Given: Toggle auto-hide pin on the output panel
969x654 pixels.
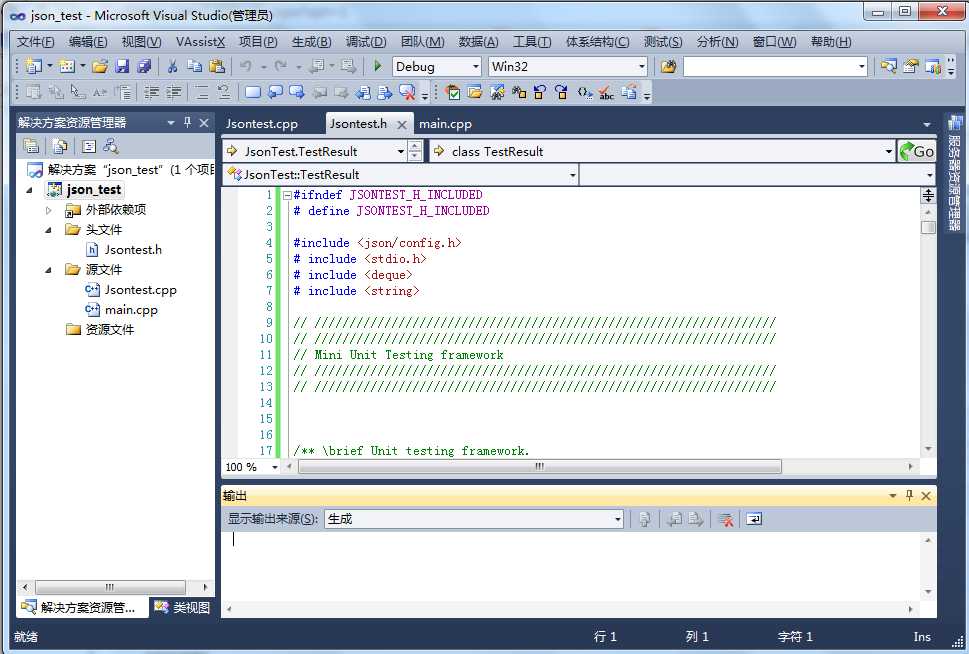Looking at the screenshot, I should tap(909, 496).
